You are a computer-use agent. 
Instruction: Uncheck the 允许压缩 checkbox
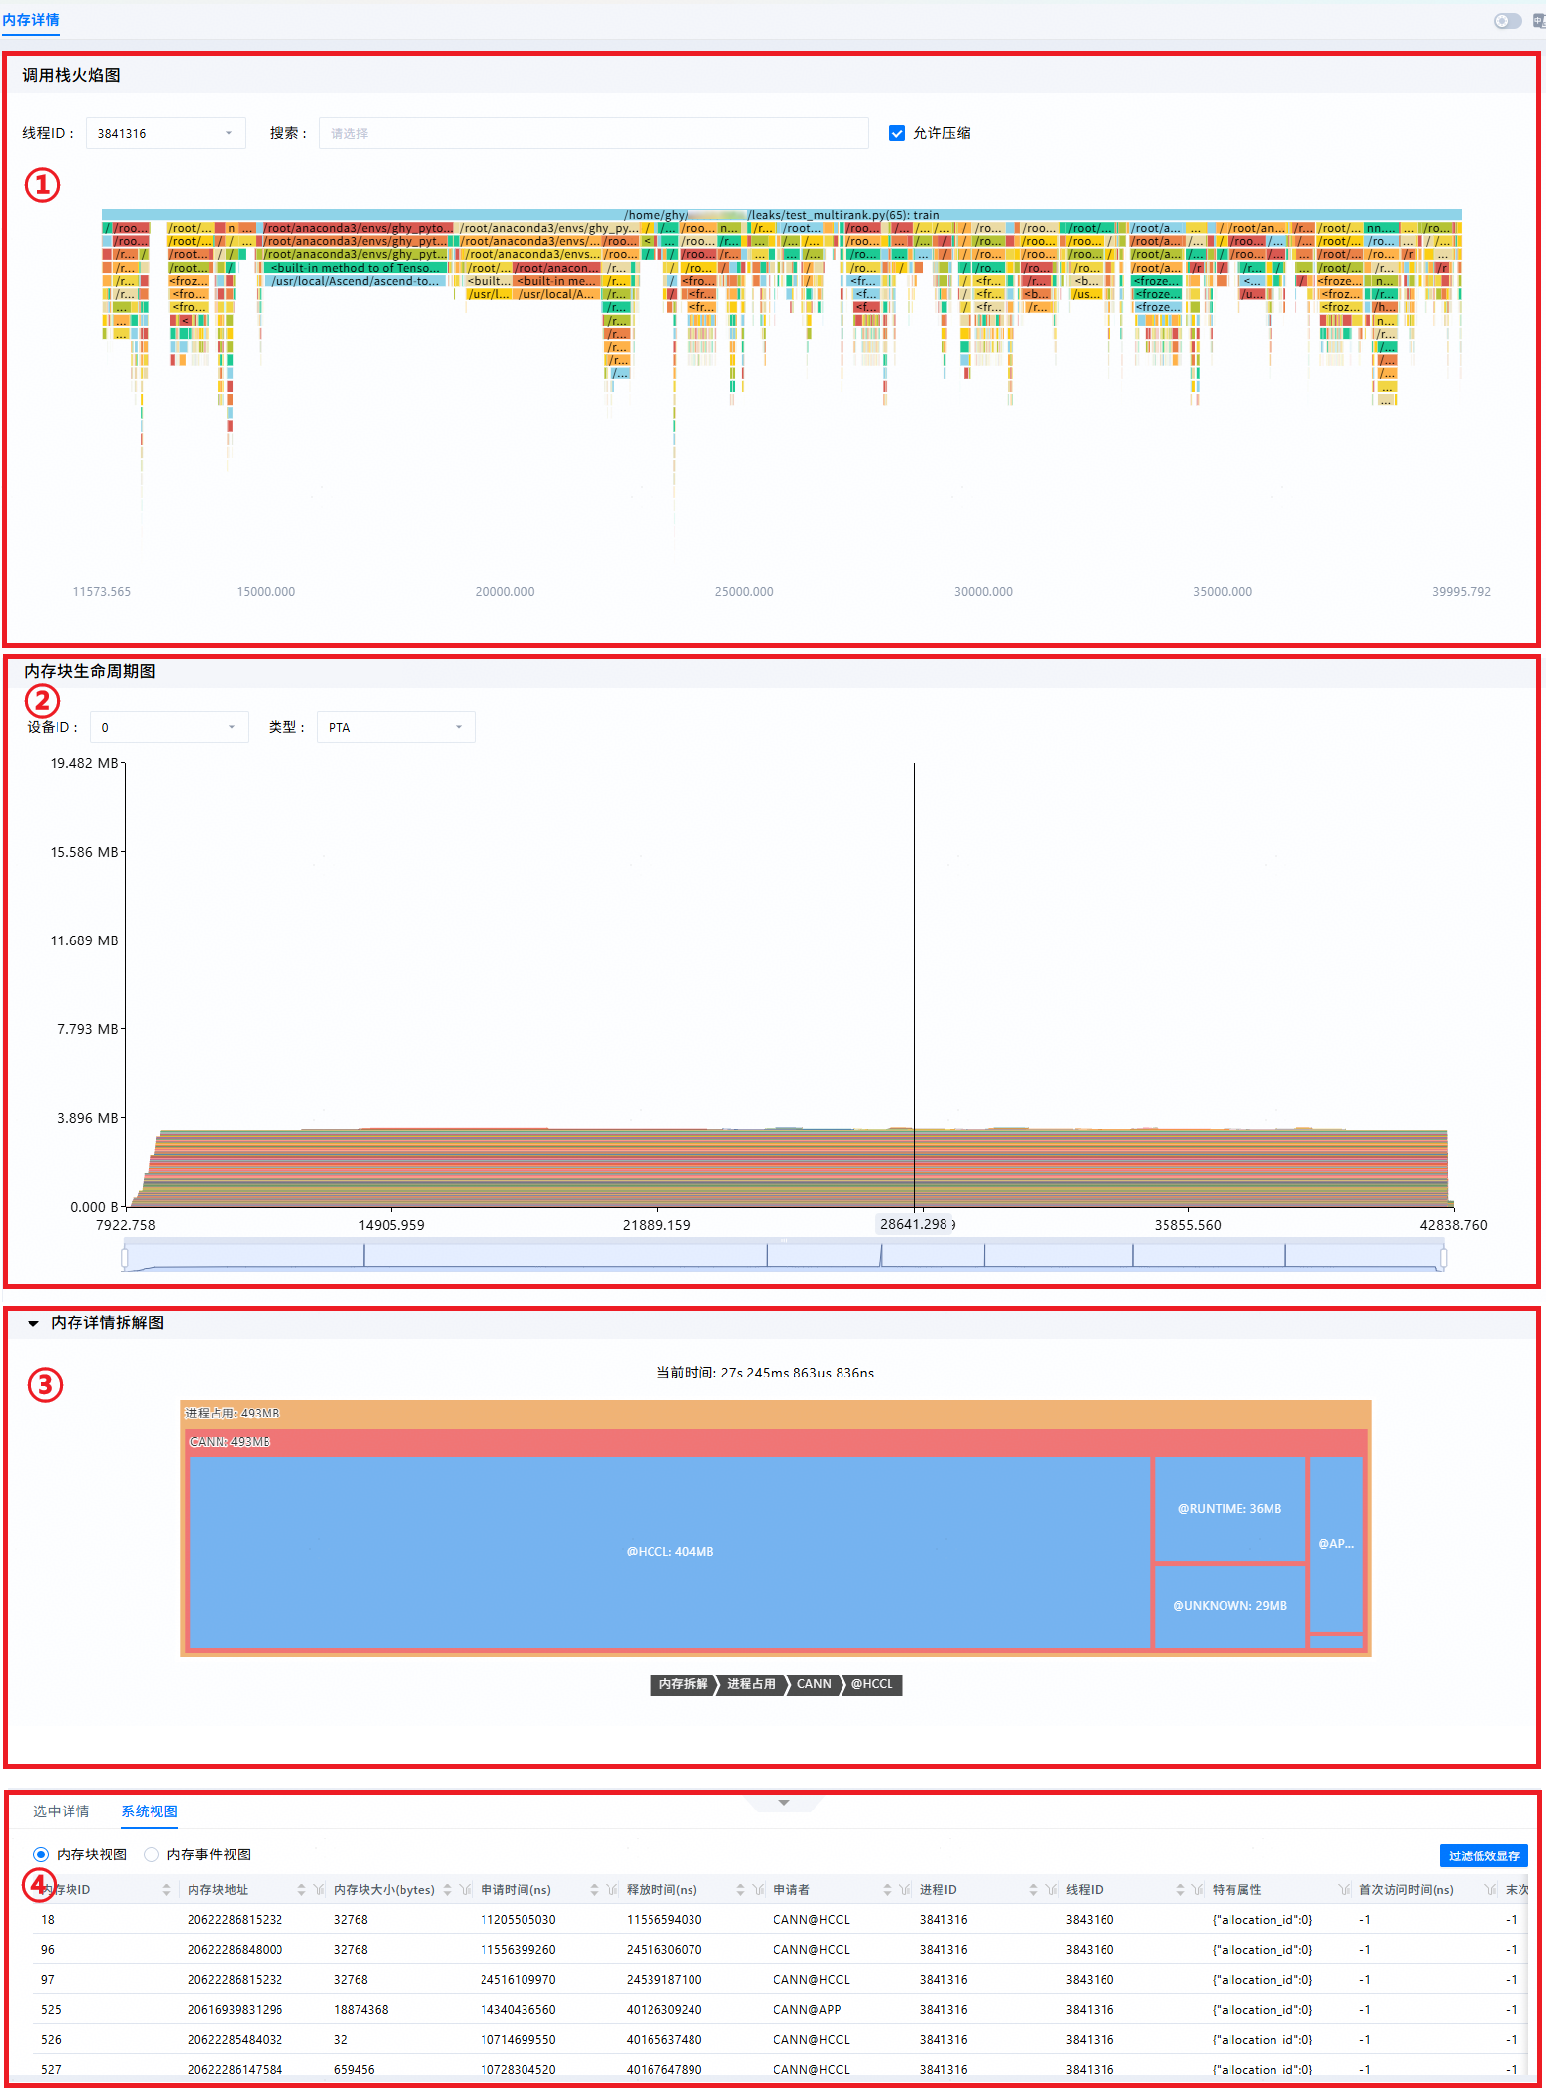tap(897, 133)
